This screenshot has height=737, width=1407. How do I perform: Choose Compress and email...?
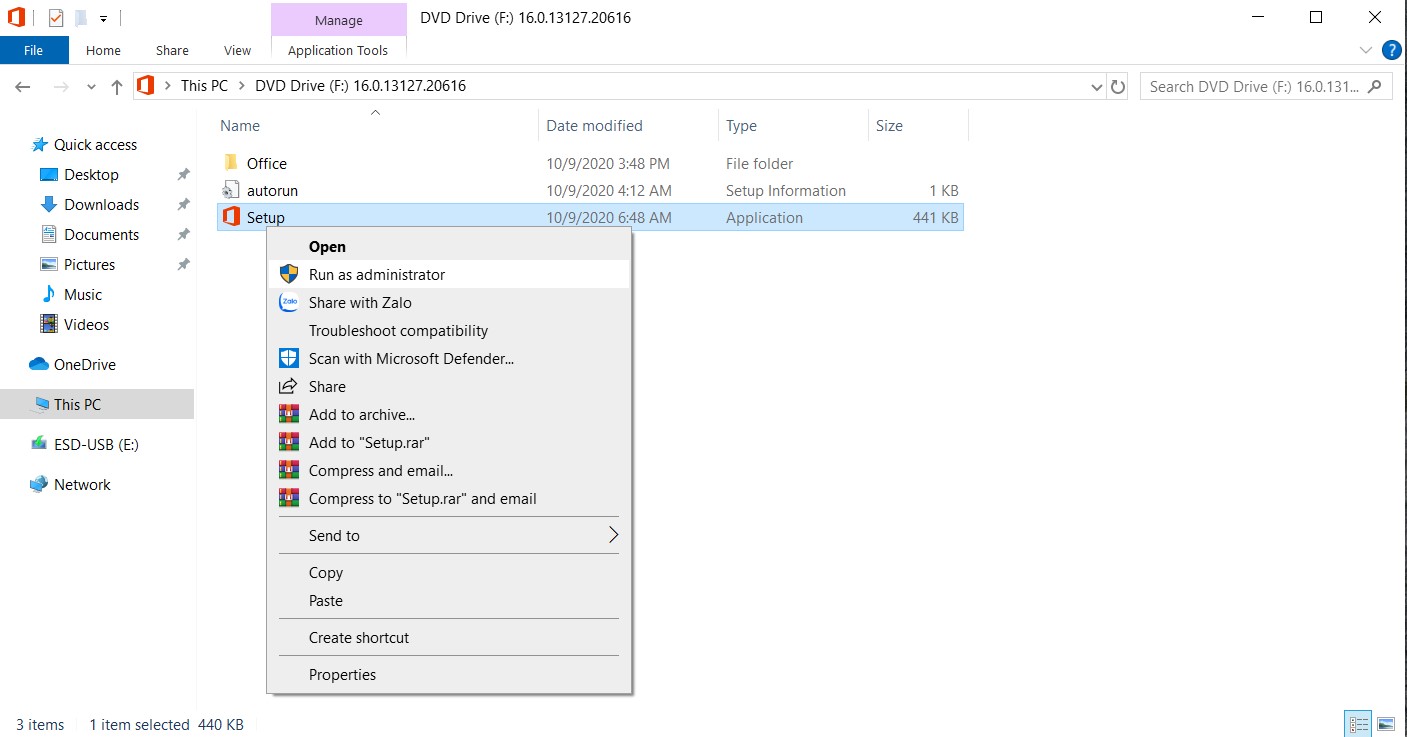(449, 471)
